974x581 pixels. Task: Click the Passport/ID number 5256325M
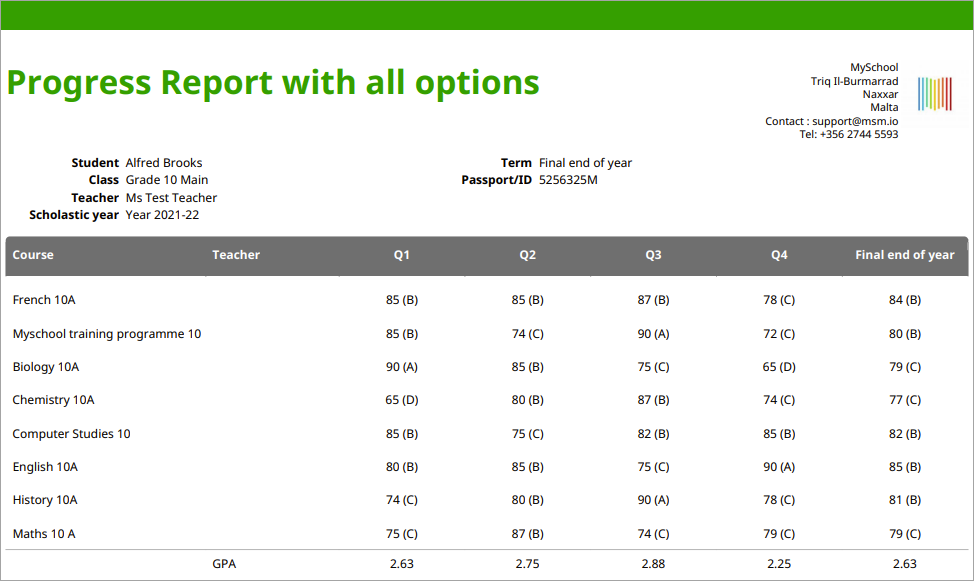(x=568, y=180)
